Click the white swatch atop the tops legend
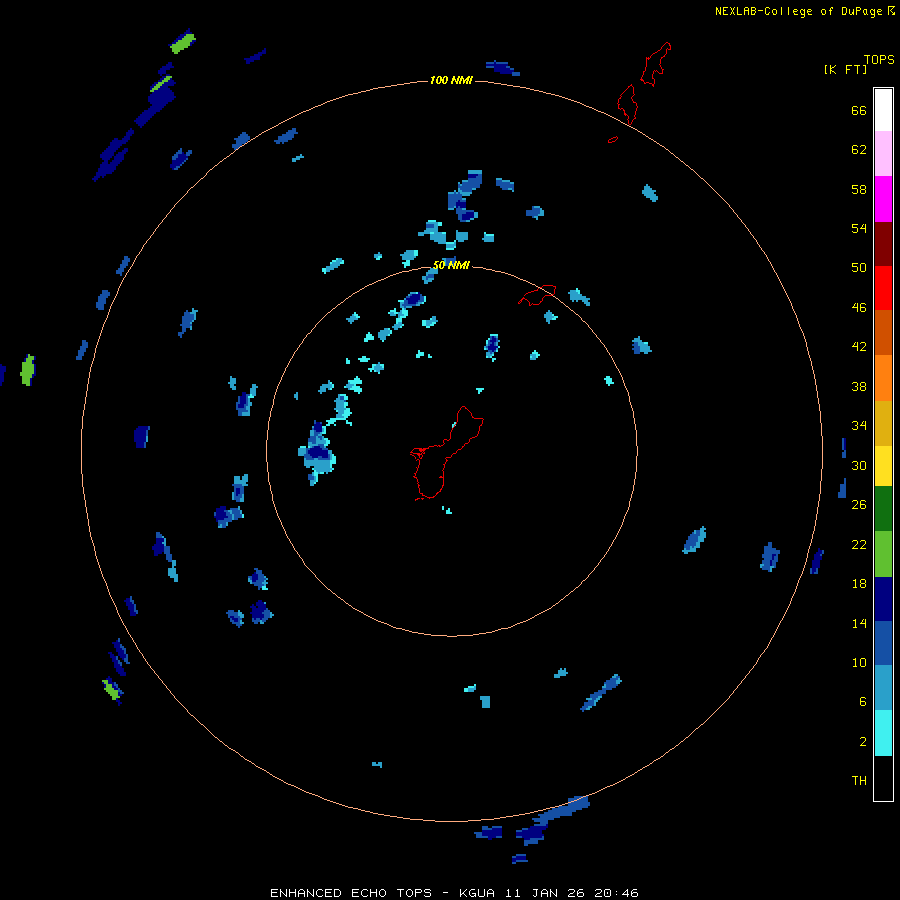Image resolution: width=900 pixels, height=900 pixels. pyautogui.click(x=883, y=110)
